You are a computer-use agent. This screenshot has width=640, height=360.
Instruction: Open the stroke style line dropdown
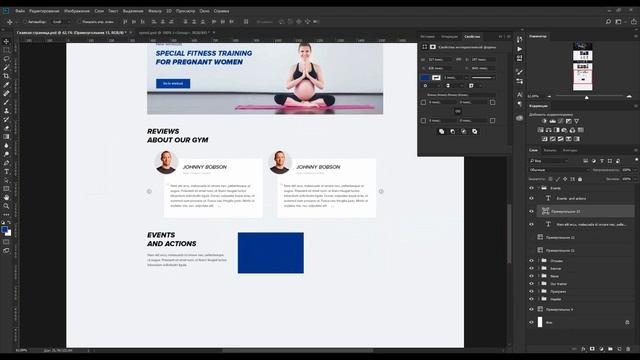point(484,78)
